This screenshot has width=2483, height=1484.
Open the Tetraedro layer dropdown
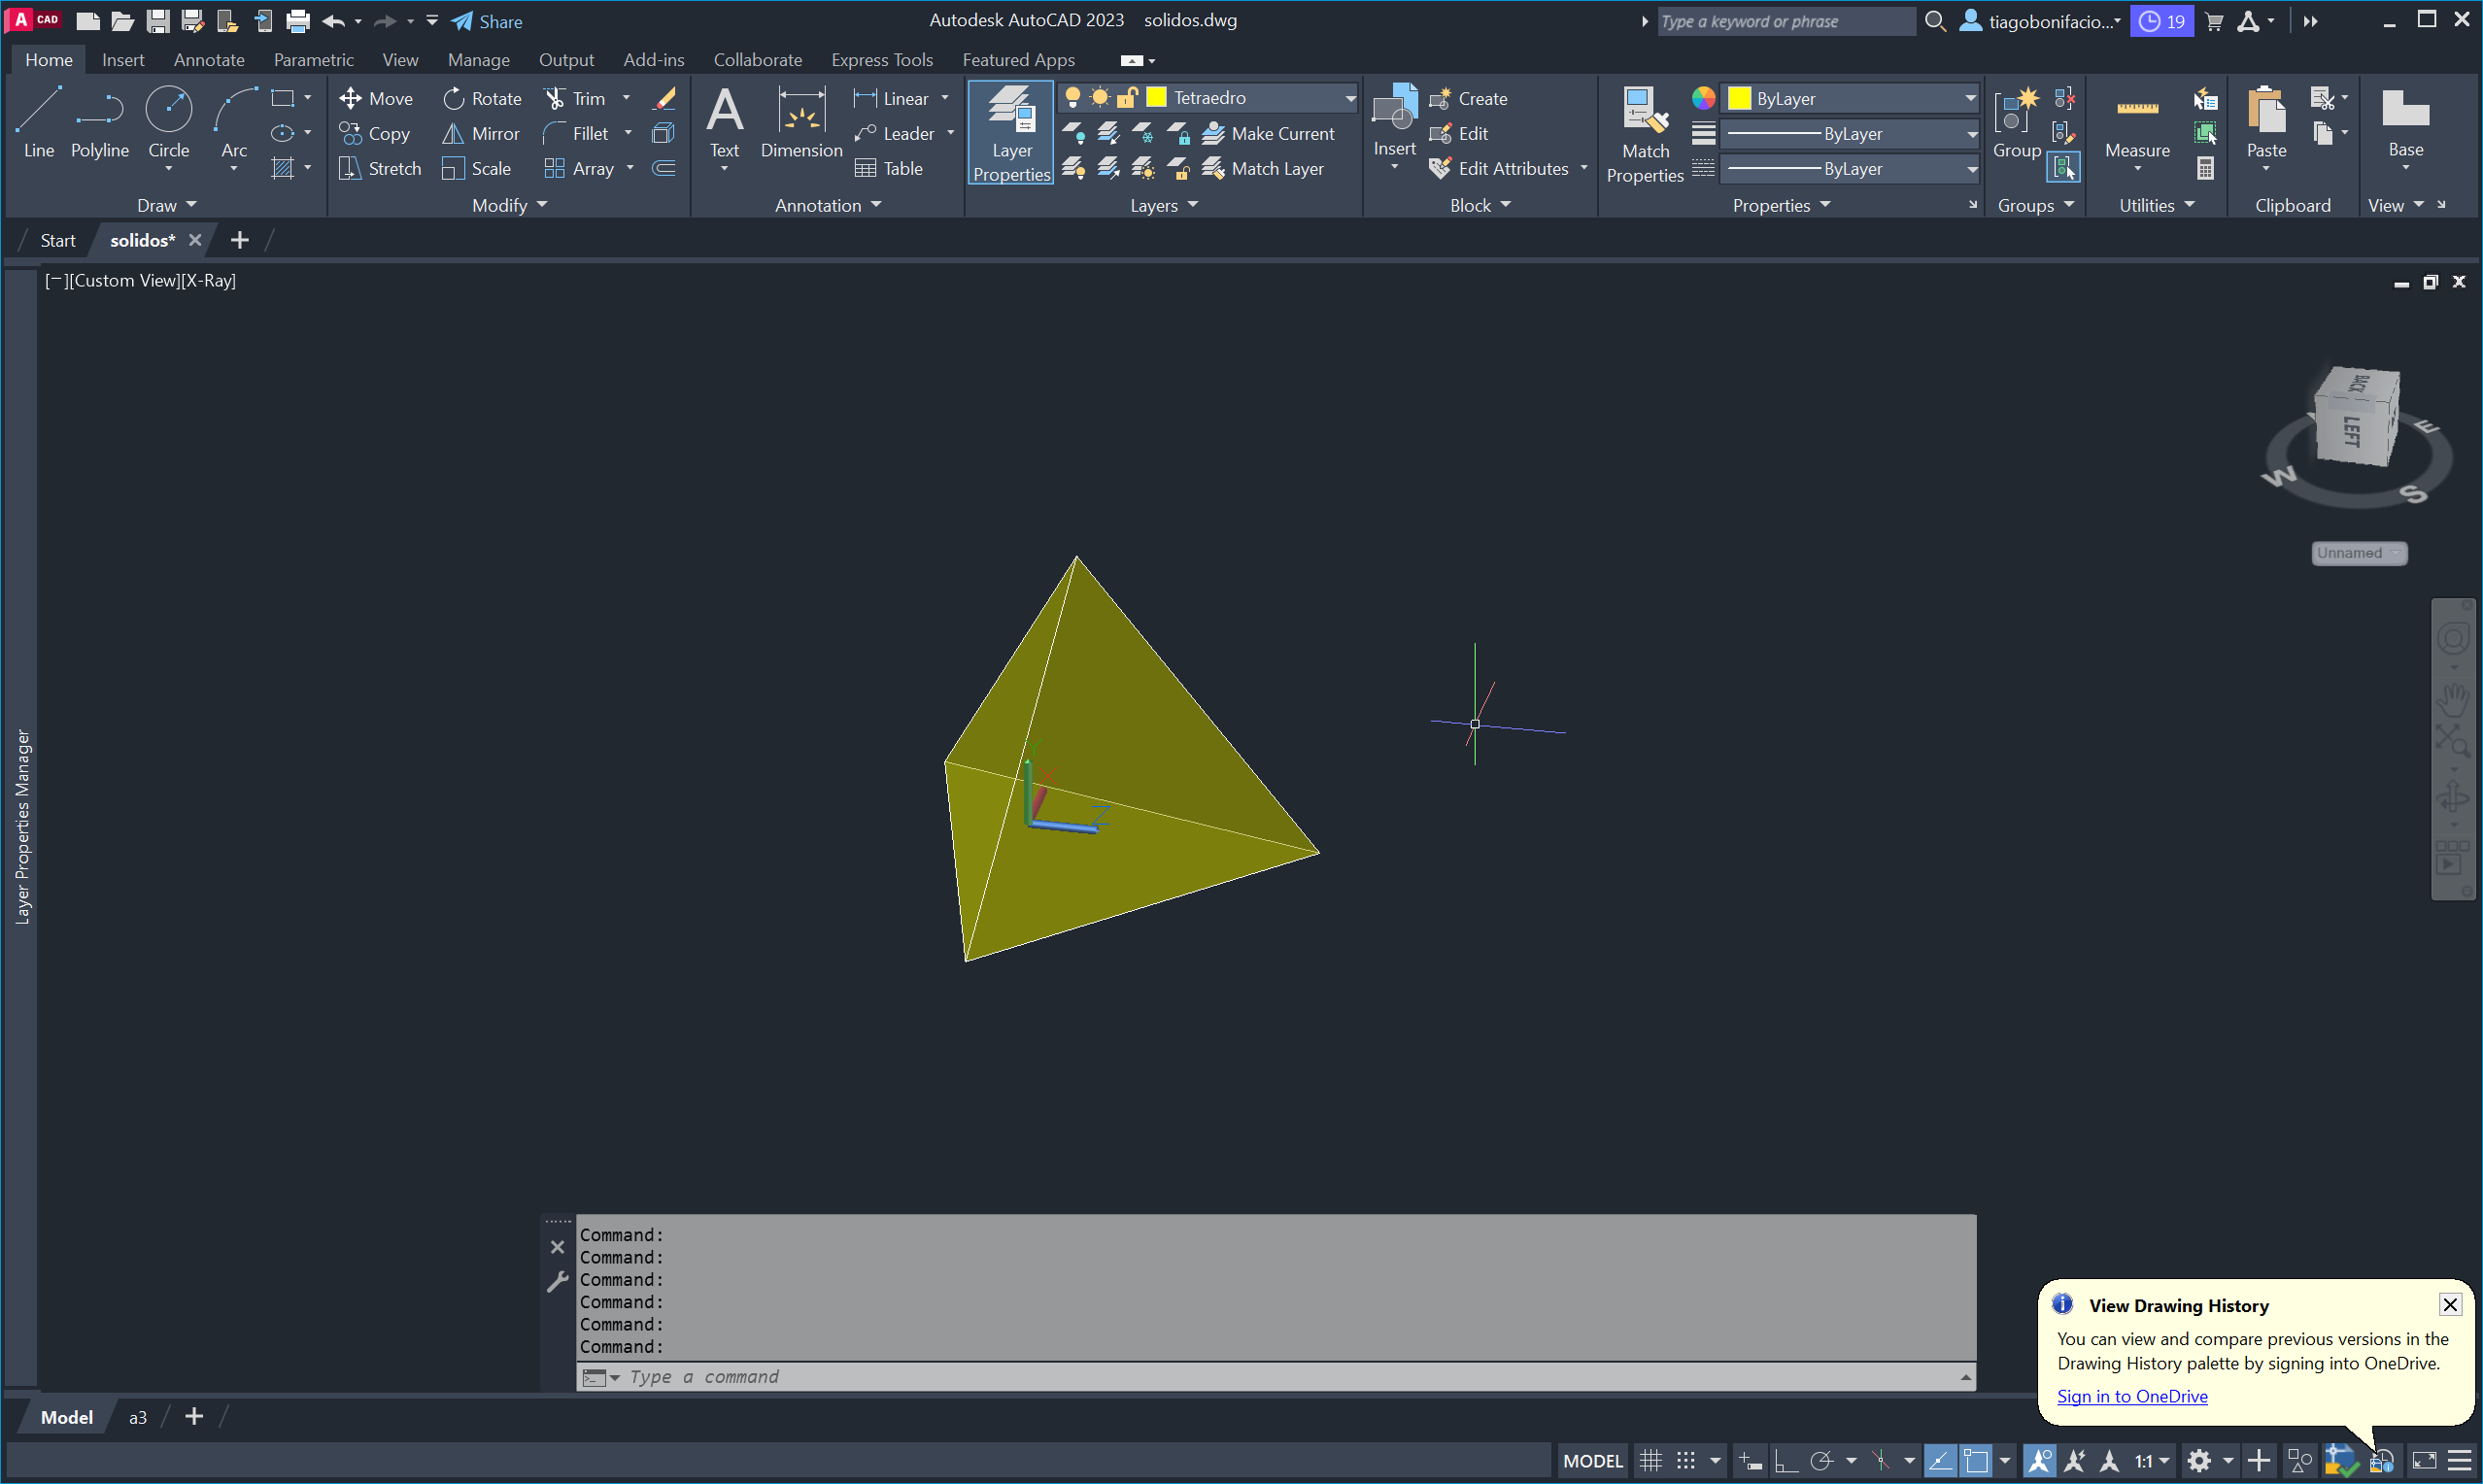click(x=1350, y=98)
